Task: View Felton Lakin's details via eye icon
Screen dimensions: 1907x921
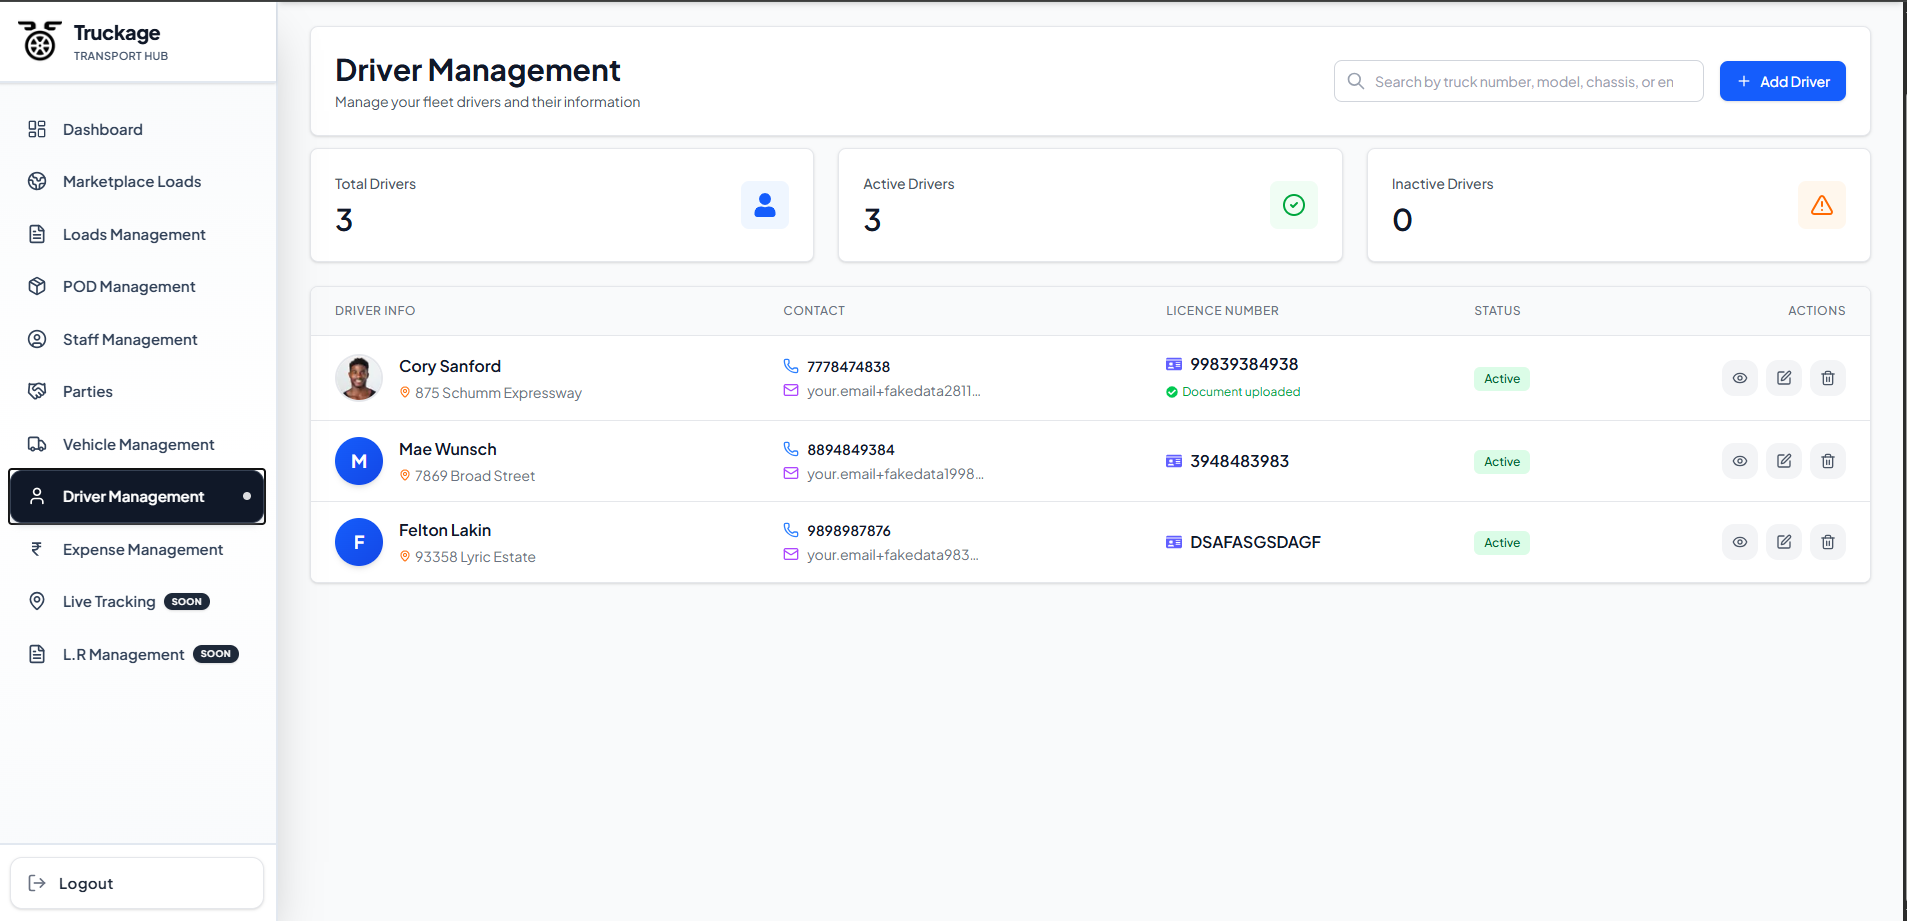Action: pos(1739,542)
